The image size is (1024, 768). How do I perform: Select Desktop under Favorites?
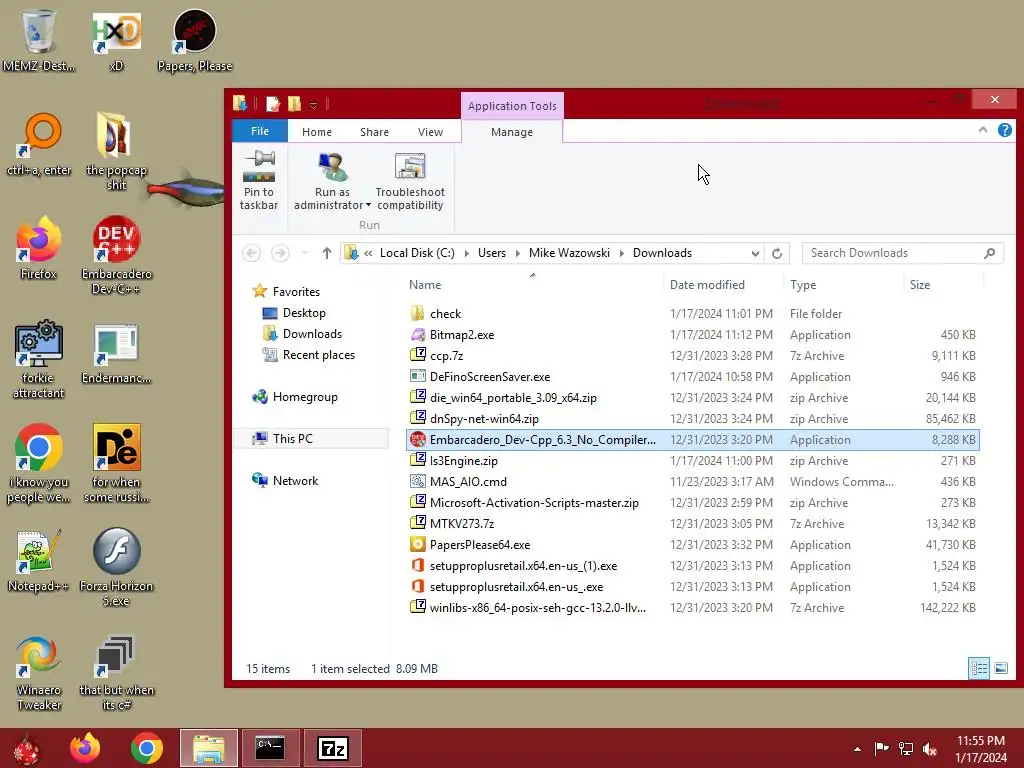click(x=304, y=313)
